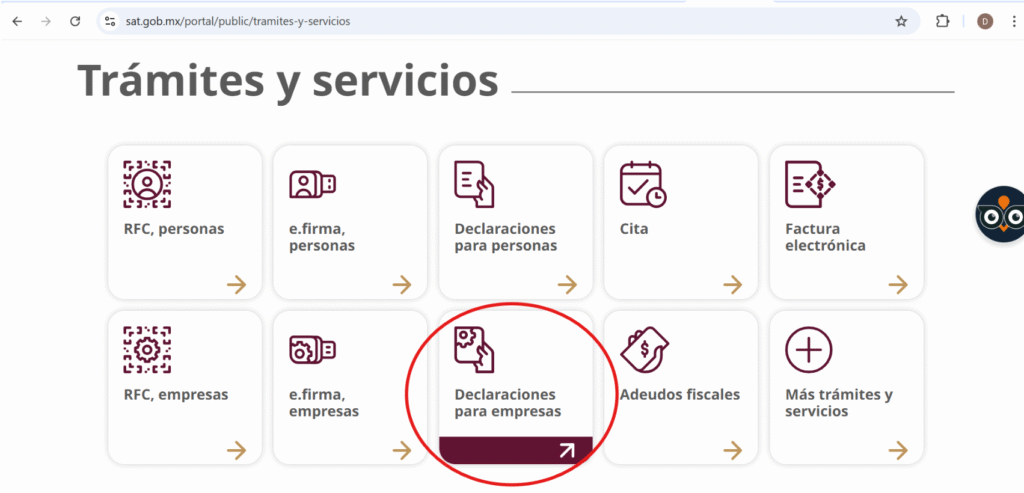Click the Adeudos fiscales money icon
Image resolution: width=1024 pixels, height=493 pixels.
click(644, 349)
